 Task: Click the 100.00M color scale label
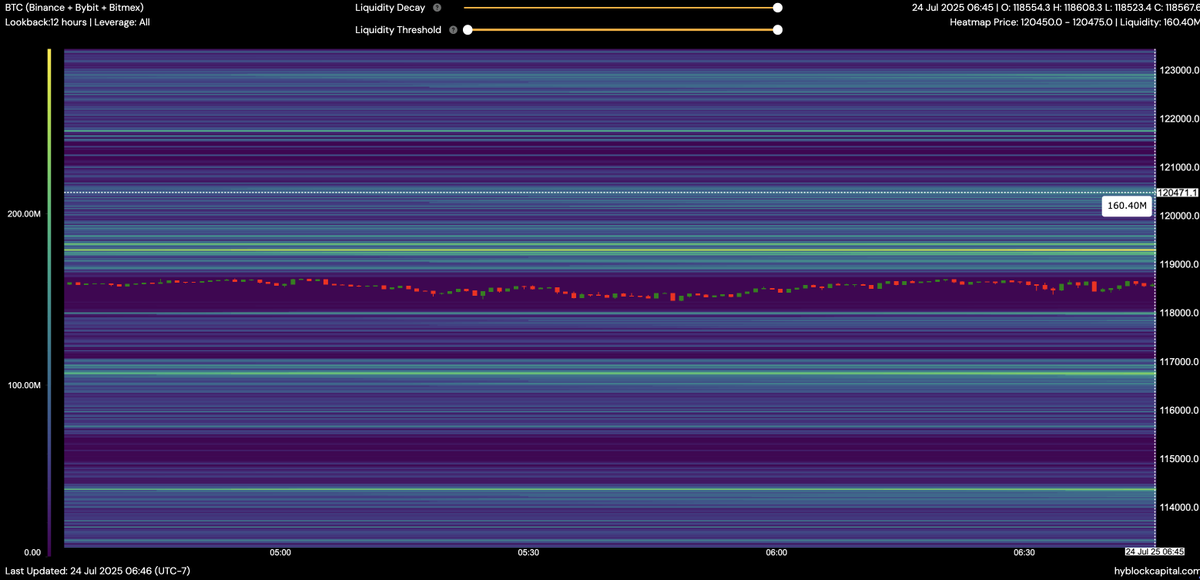tap(25, 385)
